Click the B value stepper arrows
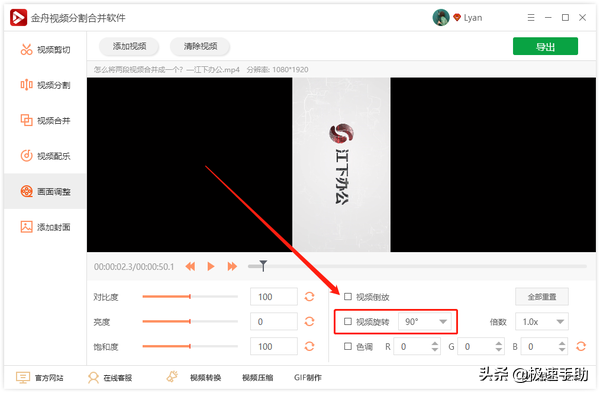600x393 pixels. pos(562,346)
